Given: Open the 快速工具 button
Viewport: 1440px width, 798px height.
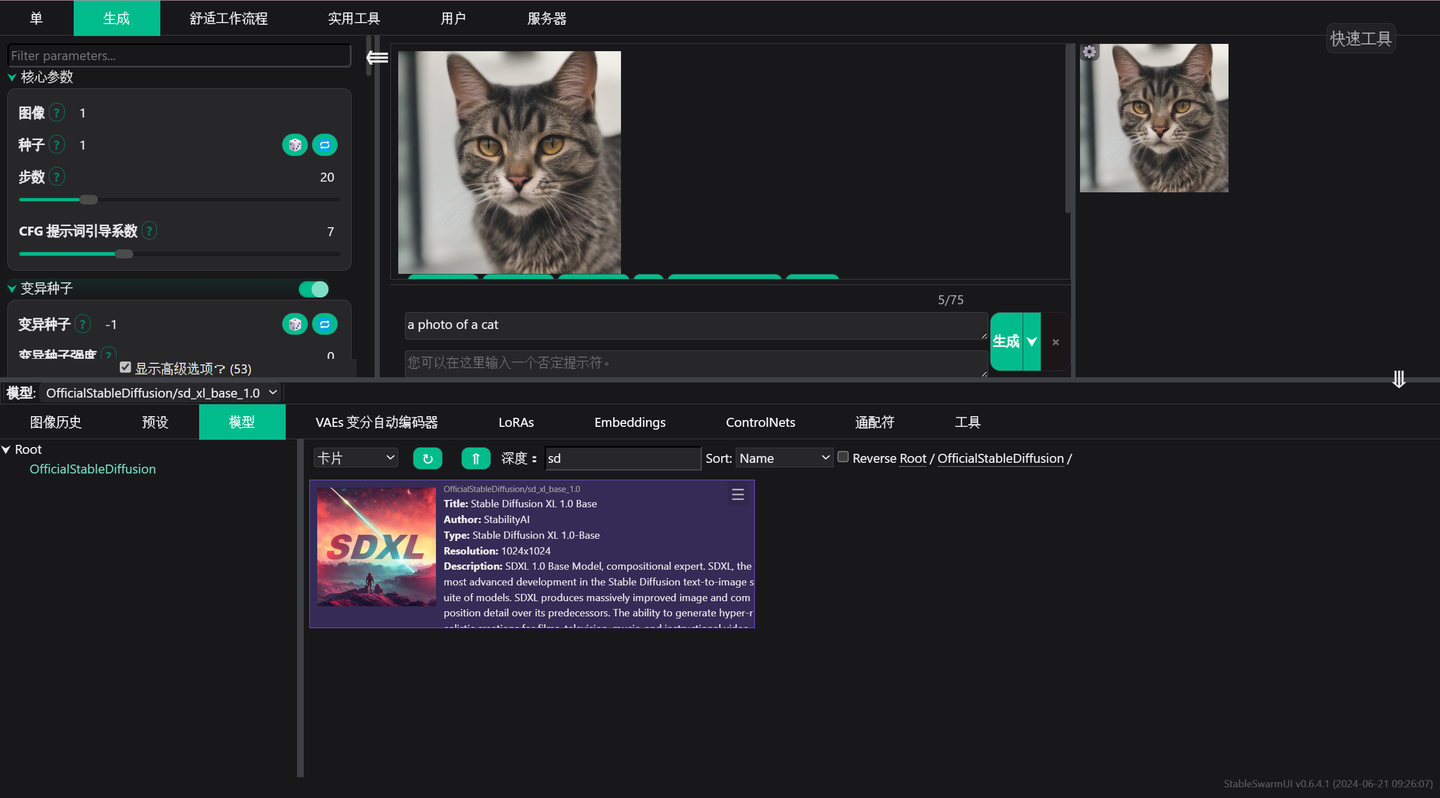Looking at the screenshot, I should 1360,39.
